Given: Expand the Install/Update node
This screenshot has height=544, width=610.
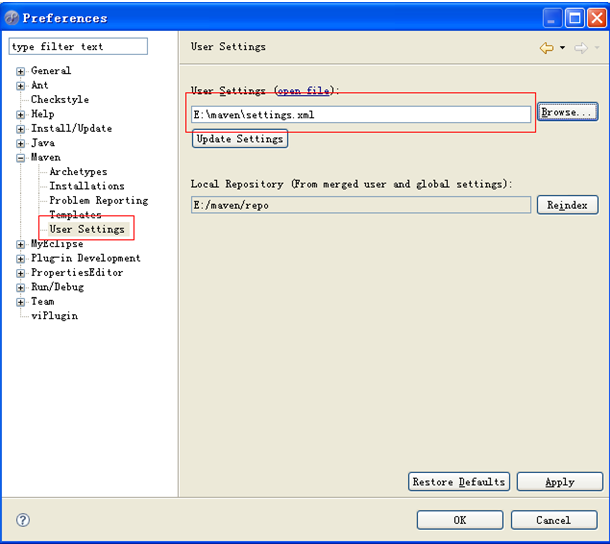Looking at the screenshot, I should coord(21,129).
